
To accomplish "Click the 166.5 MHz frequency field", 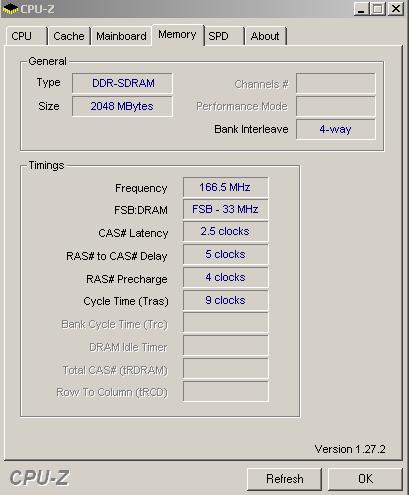I will click(x=225, y=187).
